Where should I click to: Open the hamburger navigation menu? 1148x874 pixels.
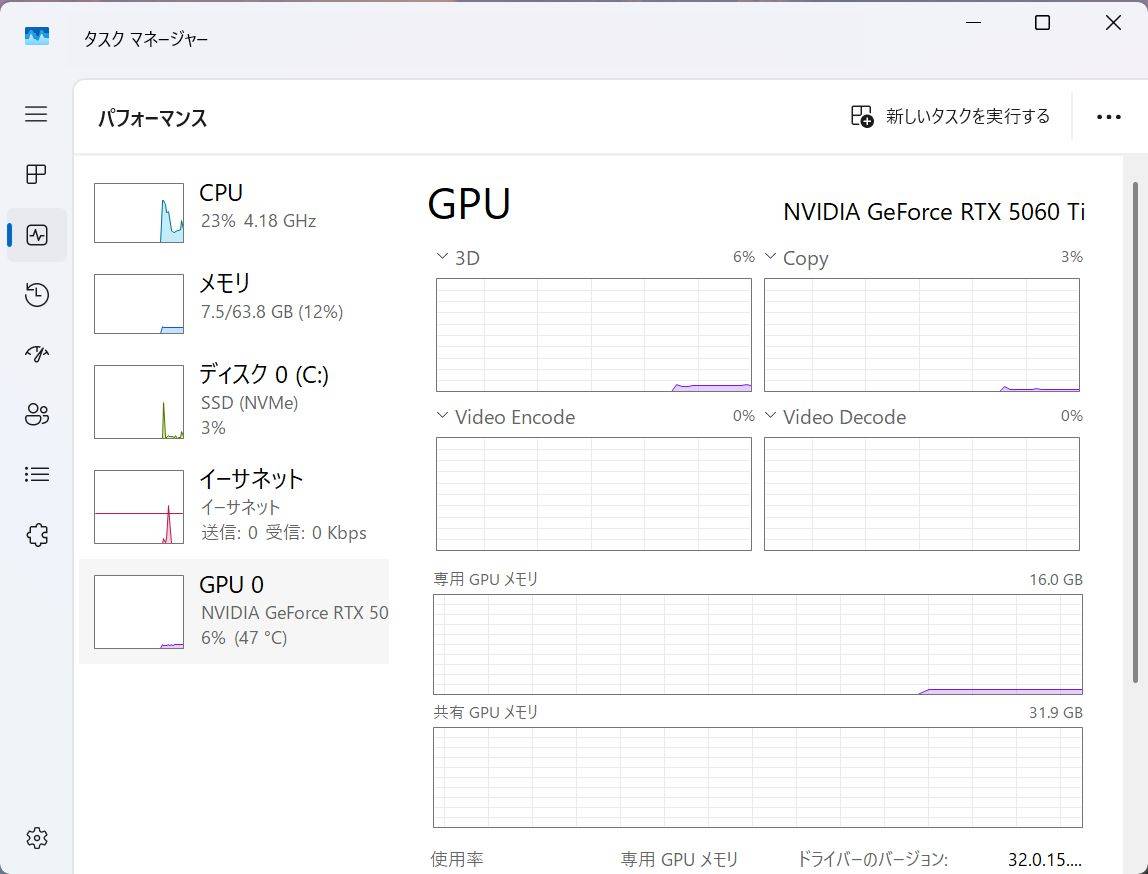point(36,114)
